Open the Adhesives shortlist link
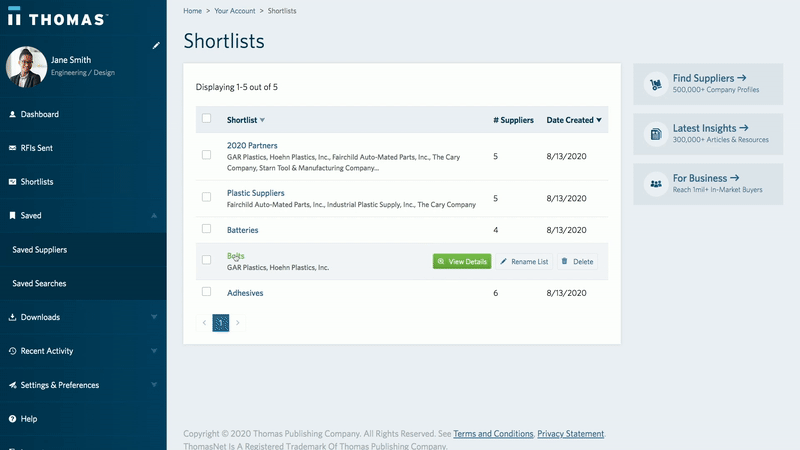The image size is (800, 450). (245, 293)
